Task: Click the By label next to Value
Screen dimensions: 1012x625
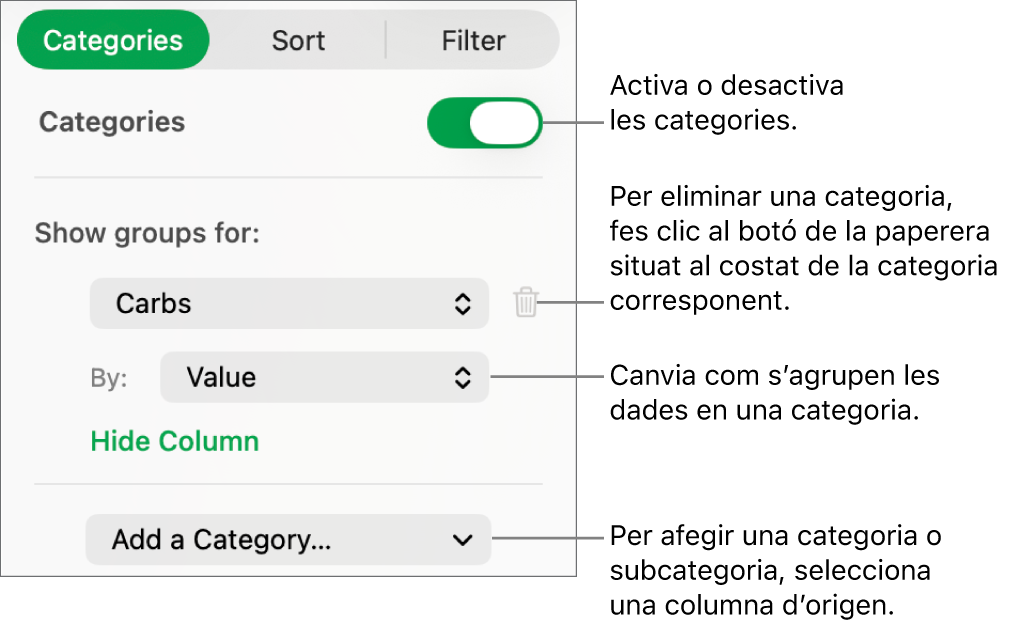Action: pyautogui.click(x=109, y=377)
